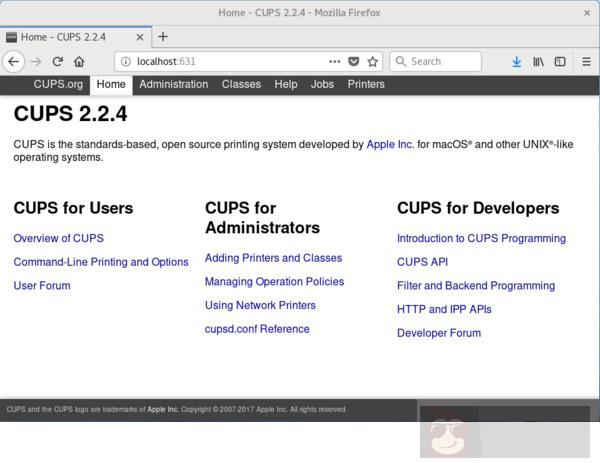
Task: Reload the current page
Action: [x=58, y=61]
